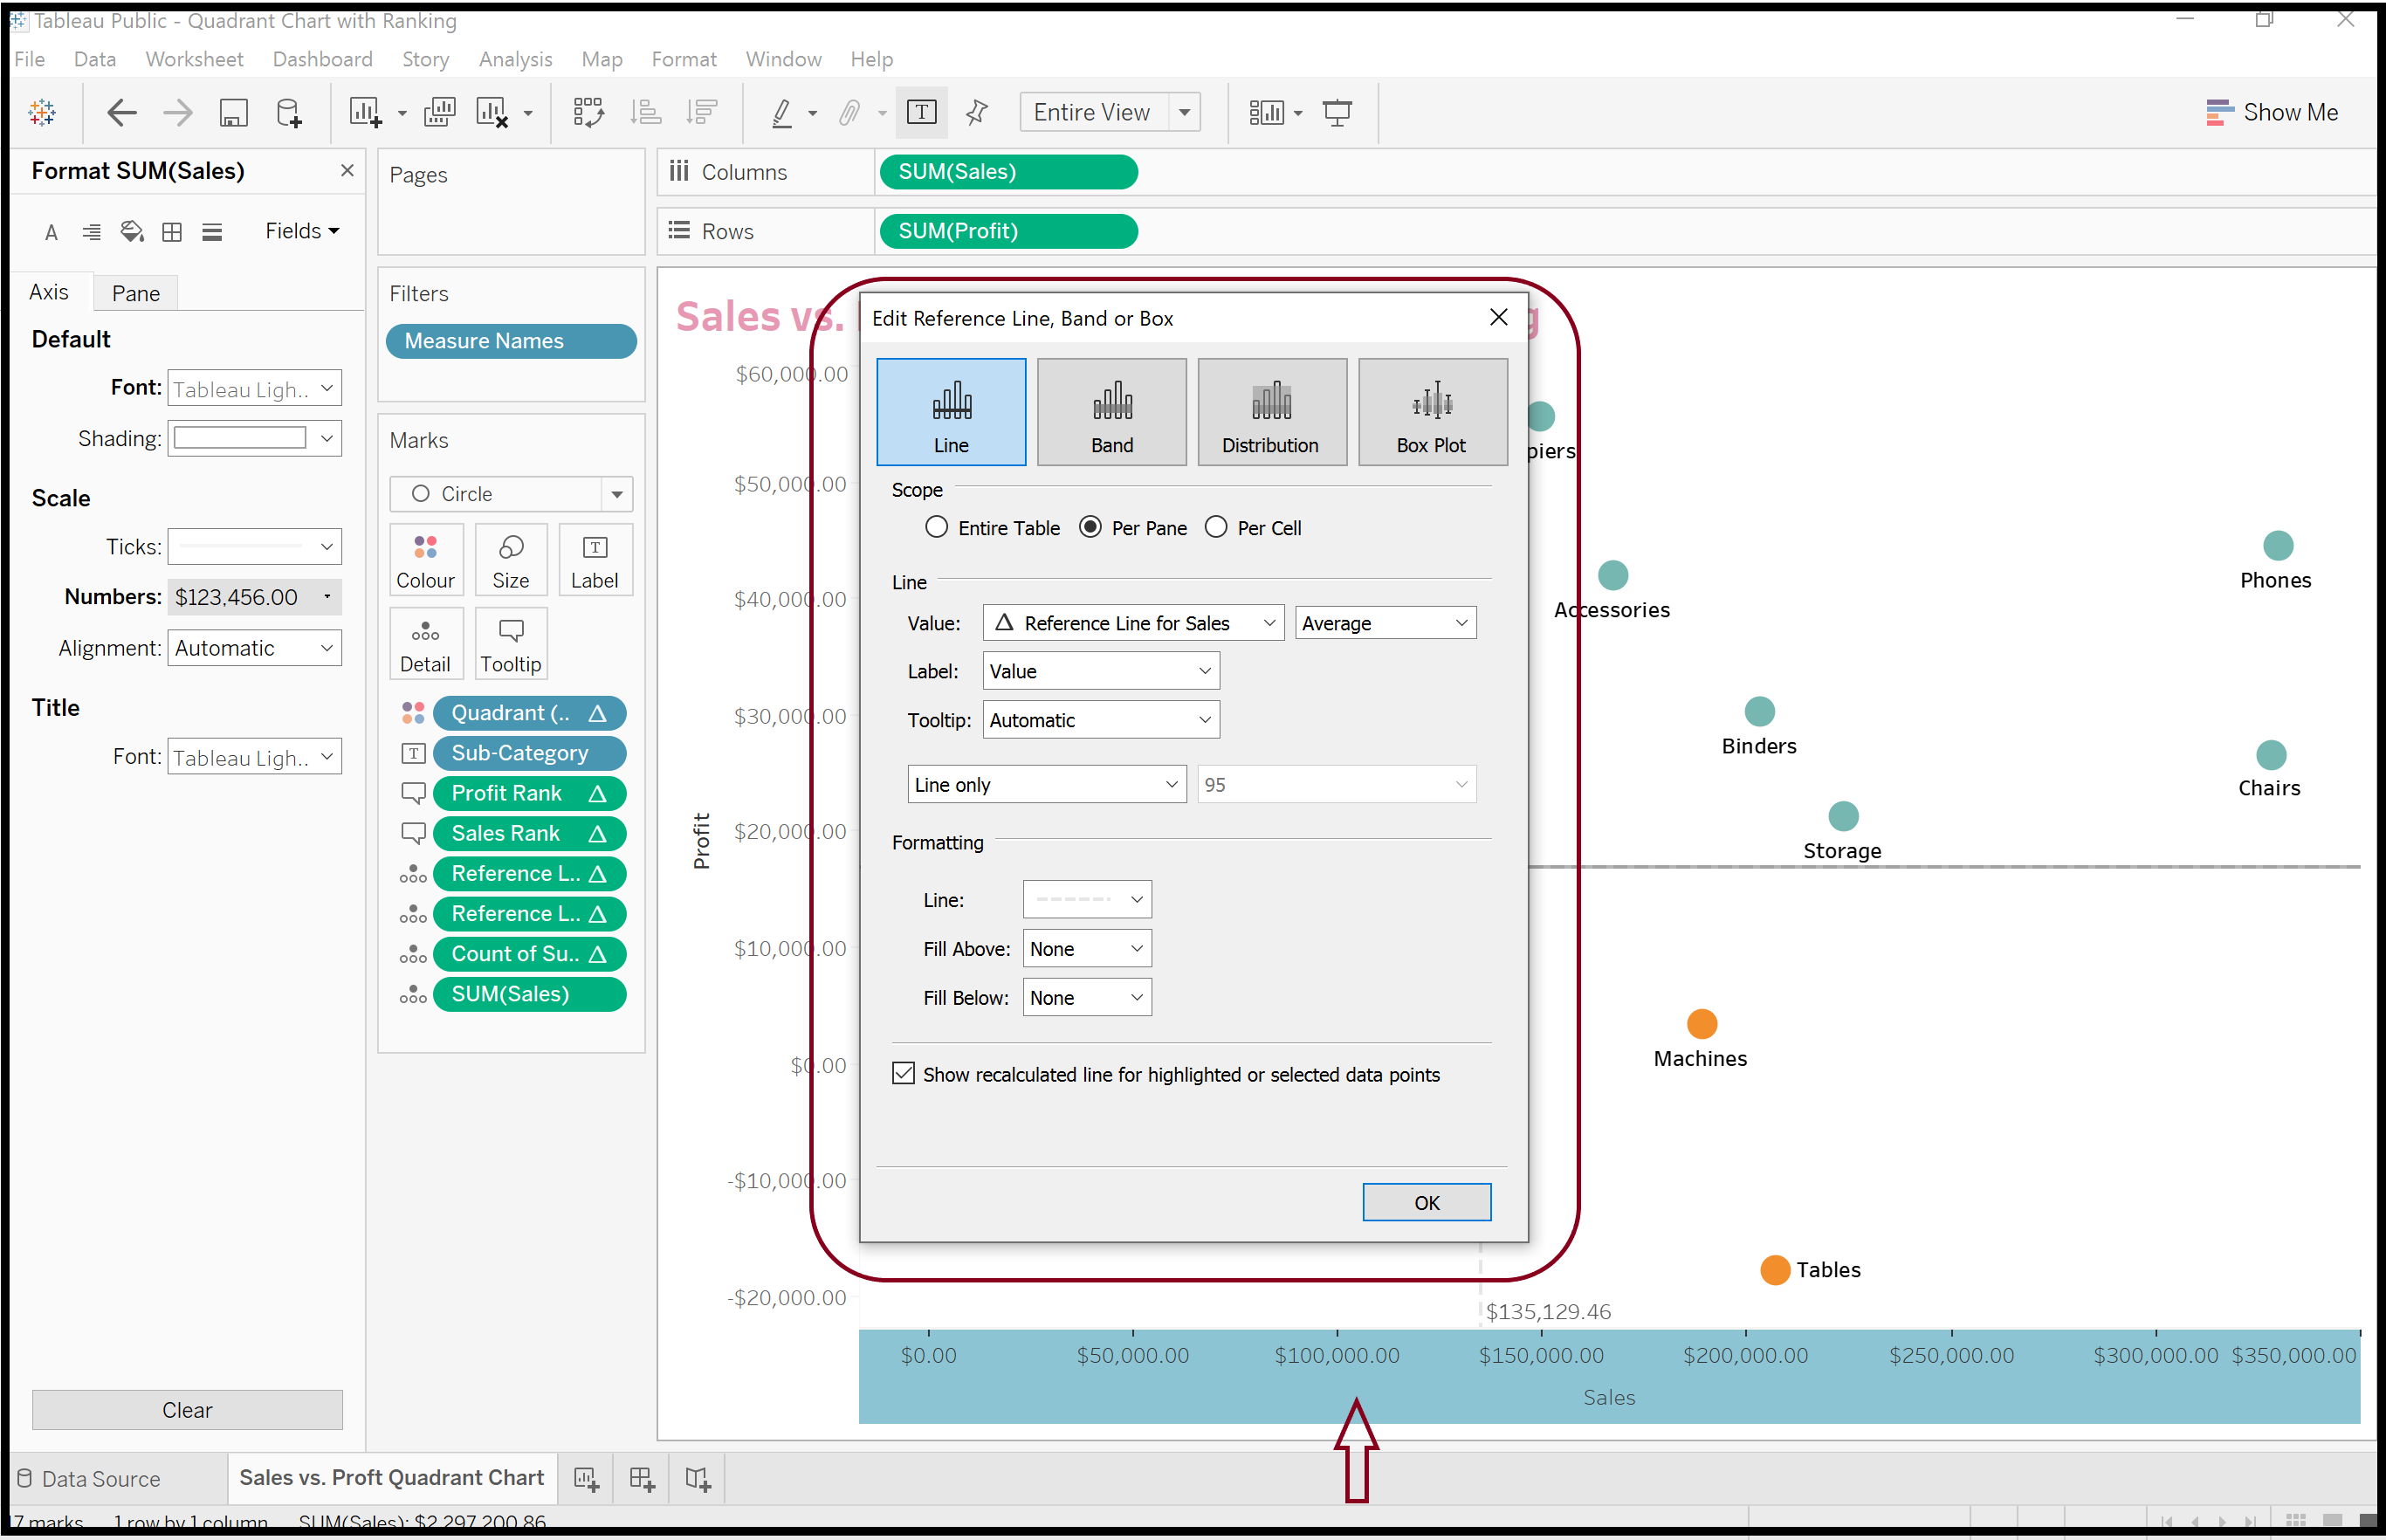Select the Shading paint bucket icon

pyautogui.click(x=132, y=233)
